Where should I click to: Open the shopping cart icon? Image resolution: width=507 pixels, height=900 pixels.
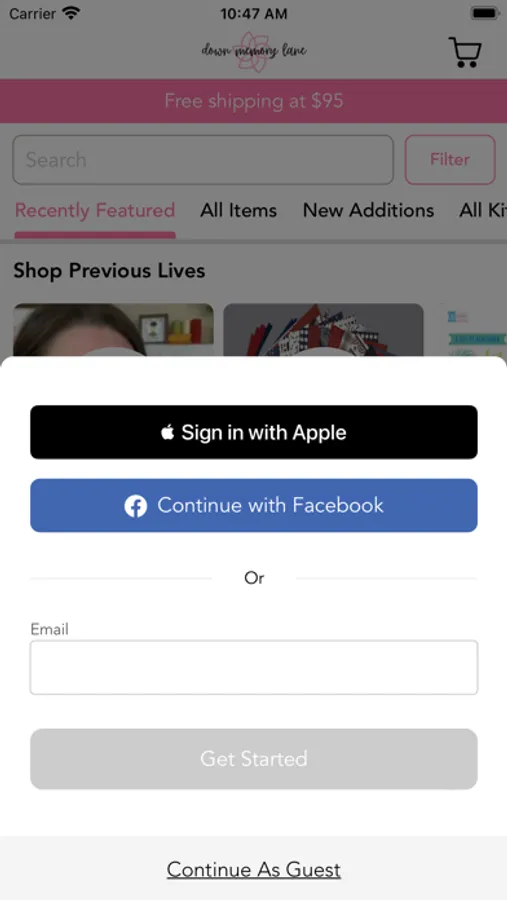click(465, 53)
